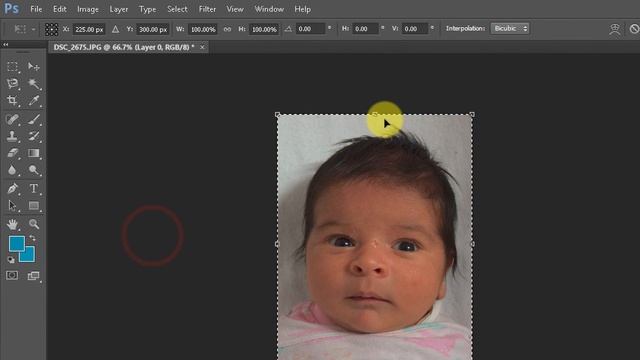The image size is (640, 360).
Task: Open the Interpolation Bicubic dropdown
Action: (x=510, y=29)
